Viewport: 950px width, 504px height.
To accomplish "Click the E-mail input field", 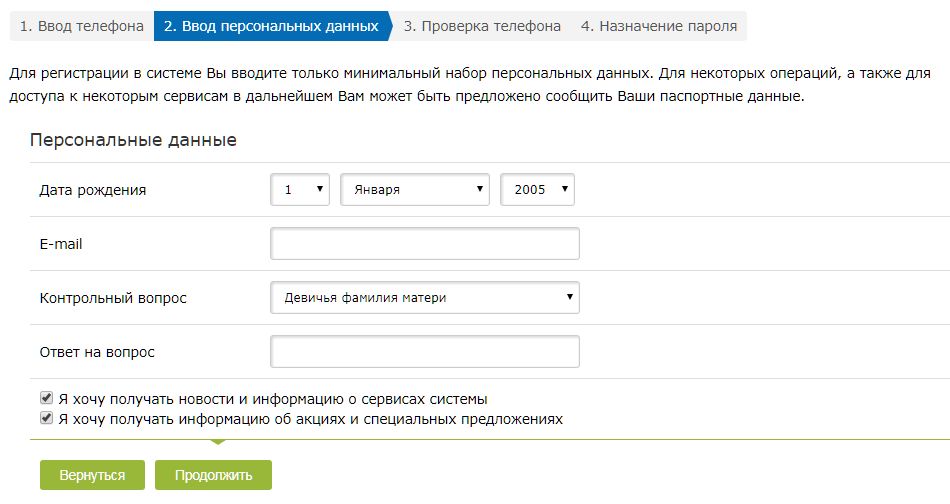I will point(424,244).
